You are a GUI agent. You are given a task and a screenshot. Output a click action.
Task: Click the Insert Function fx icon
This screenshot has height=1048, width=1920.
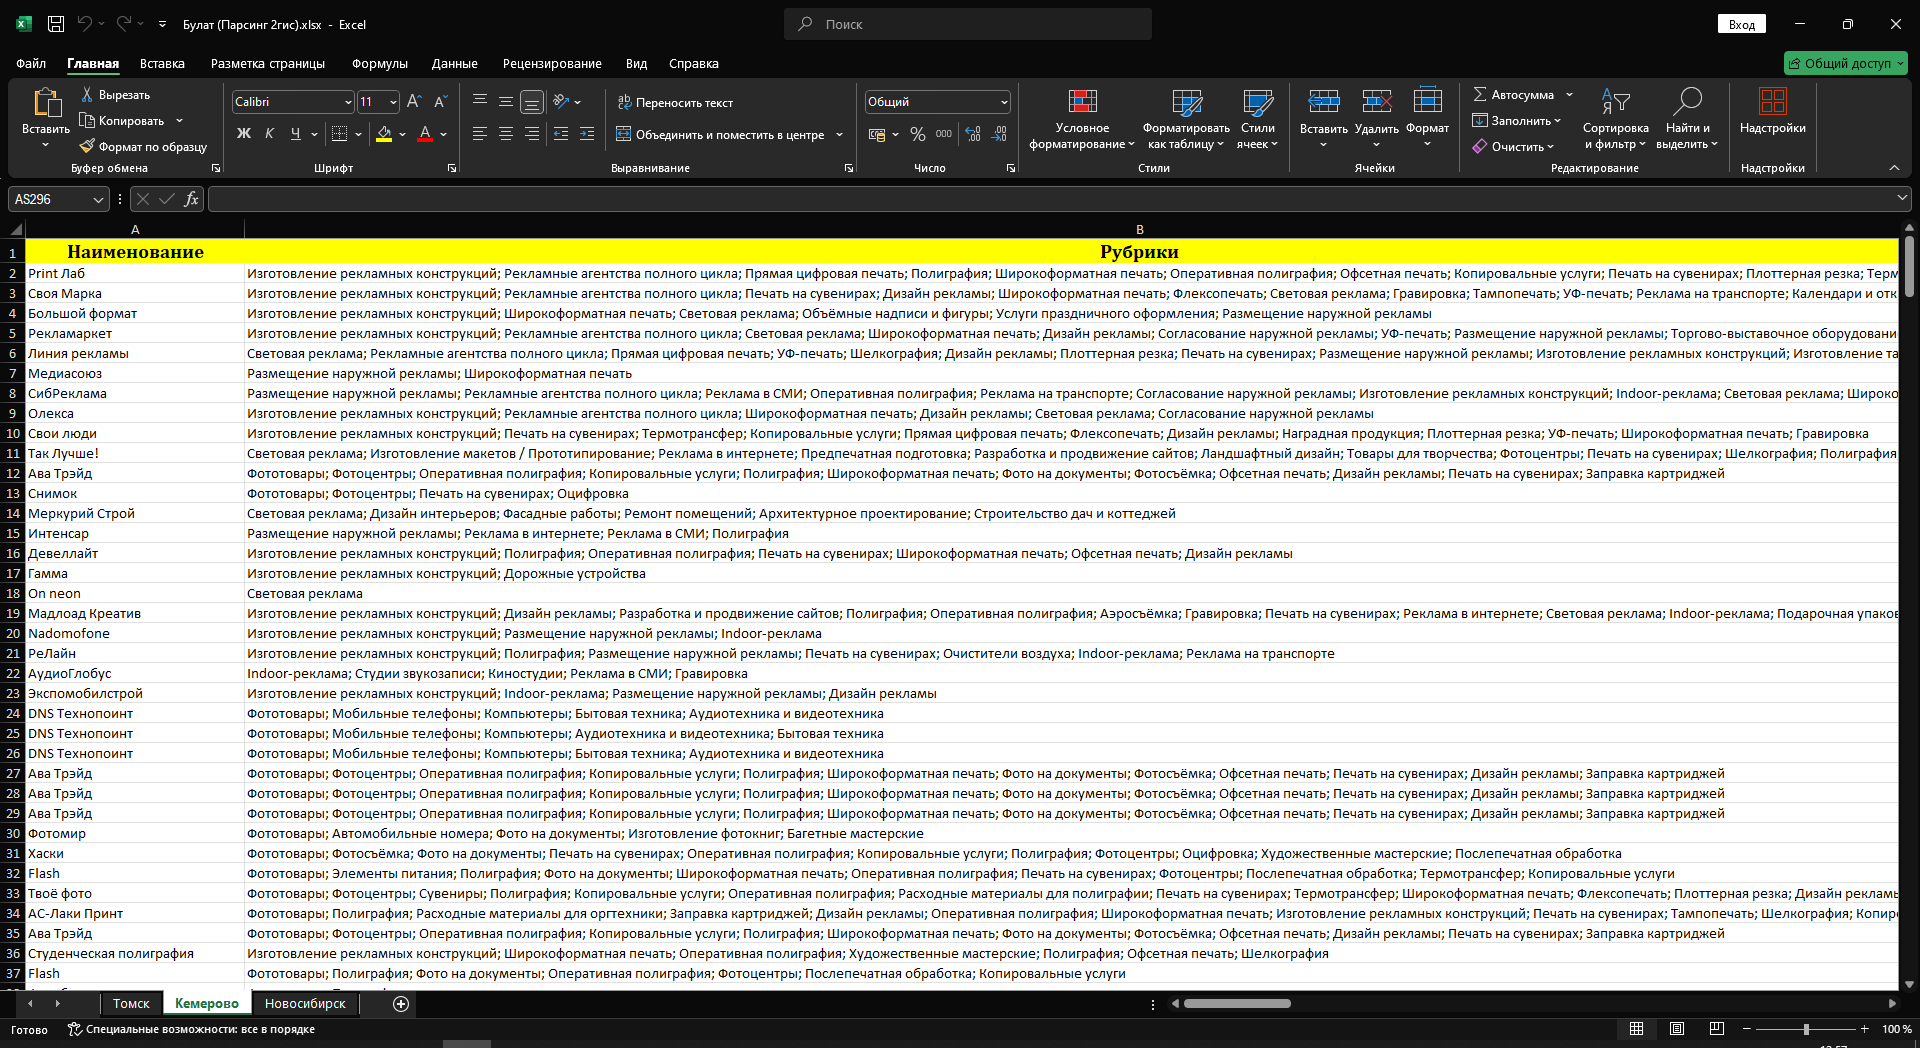point(191,199)
